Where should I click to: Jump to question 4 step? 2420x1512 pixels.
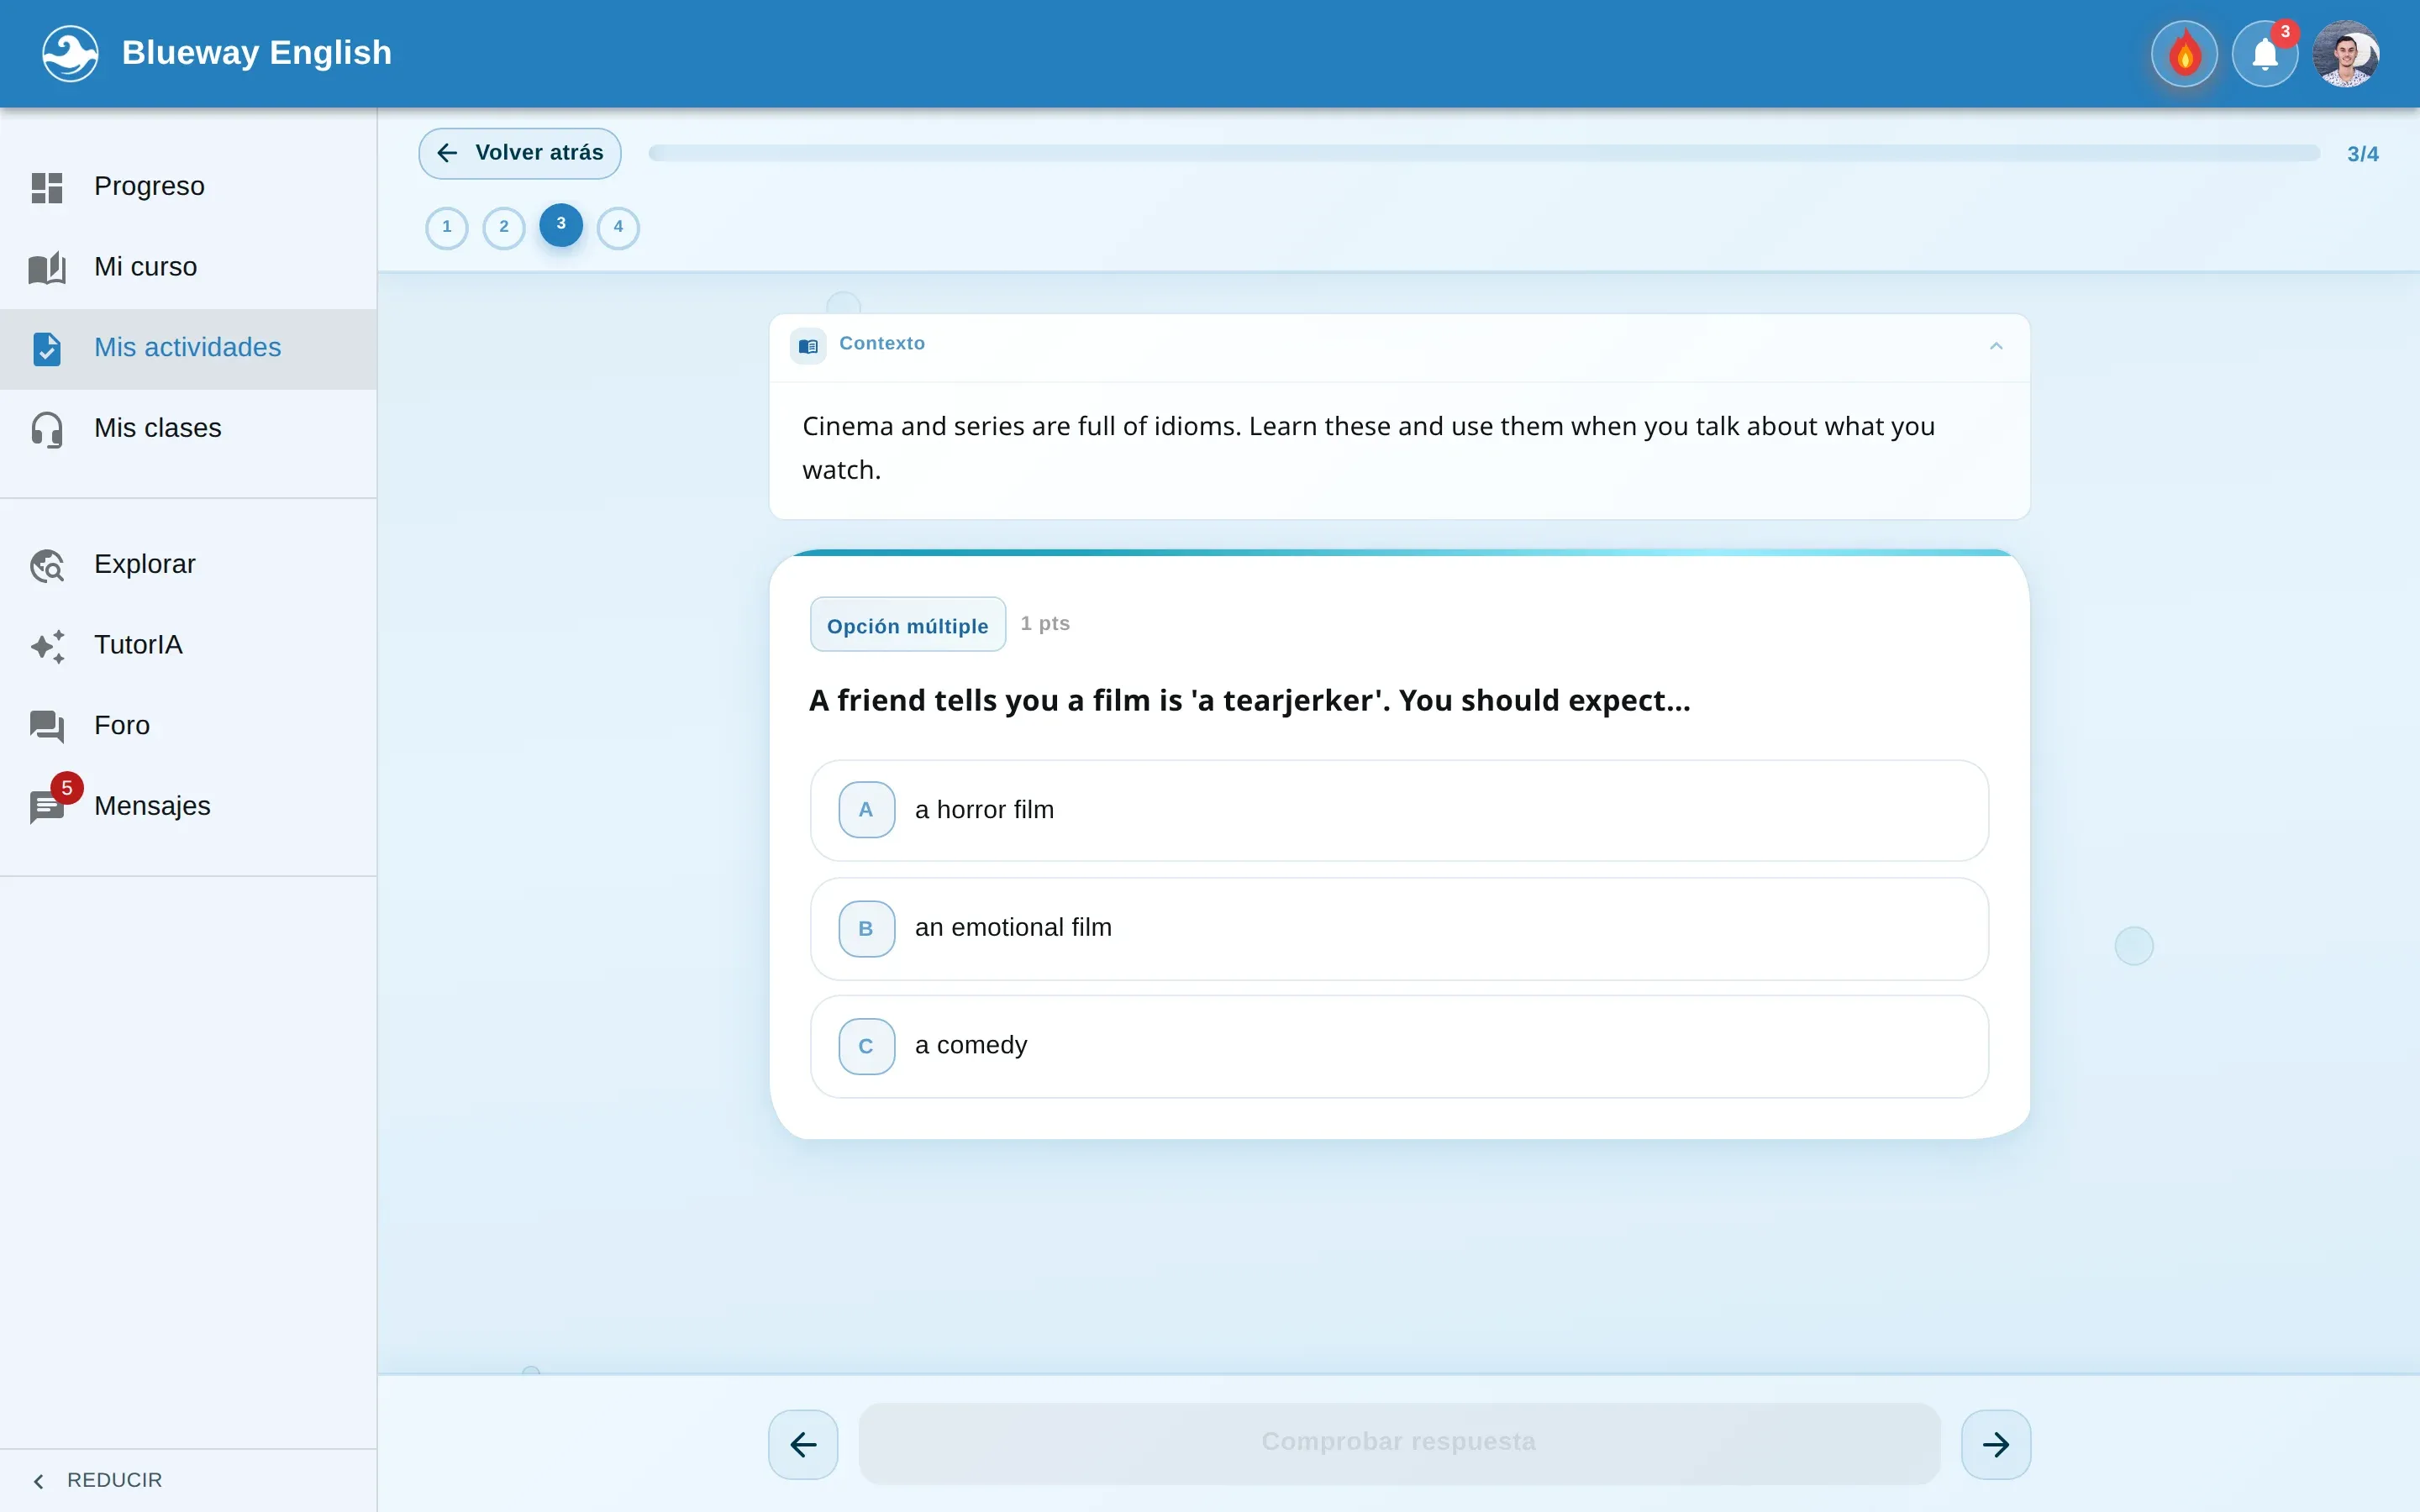tap(618, 227)
